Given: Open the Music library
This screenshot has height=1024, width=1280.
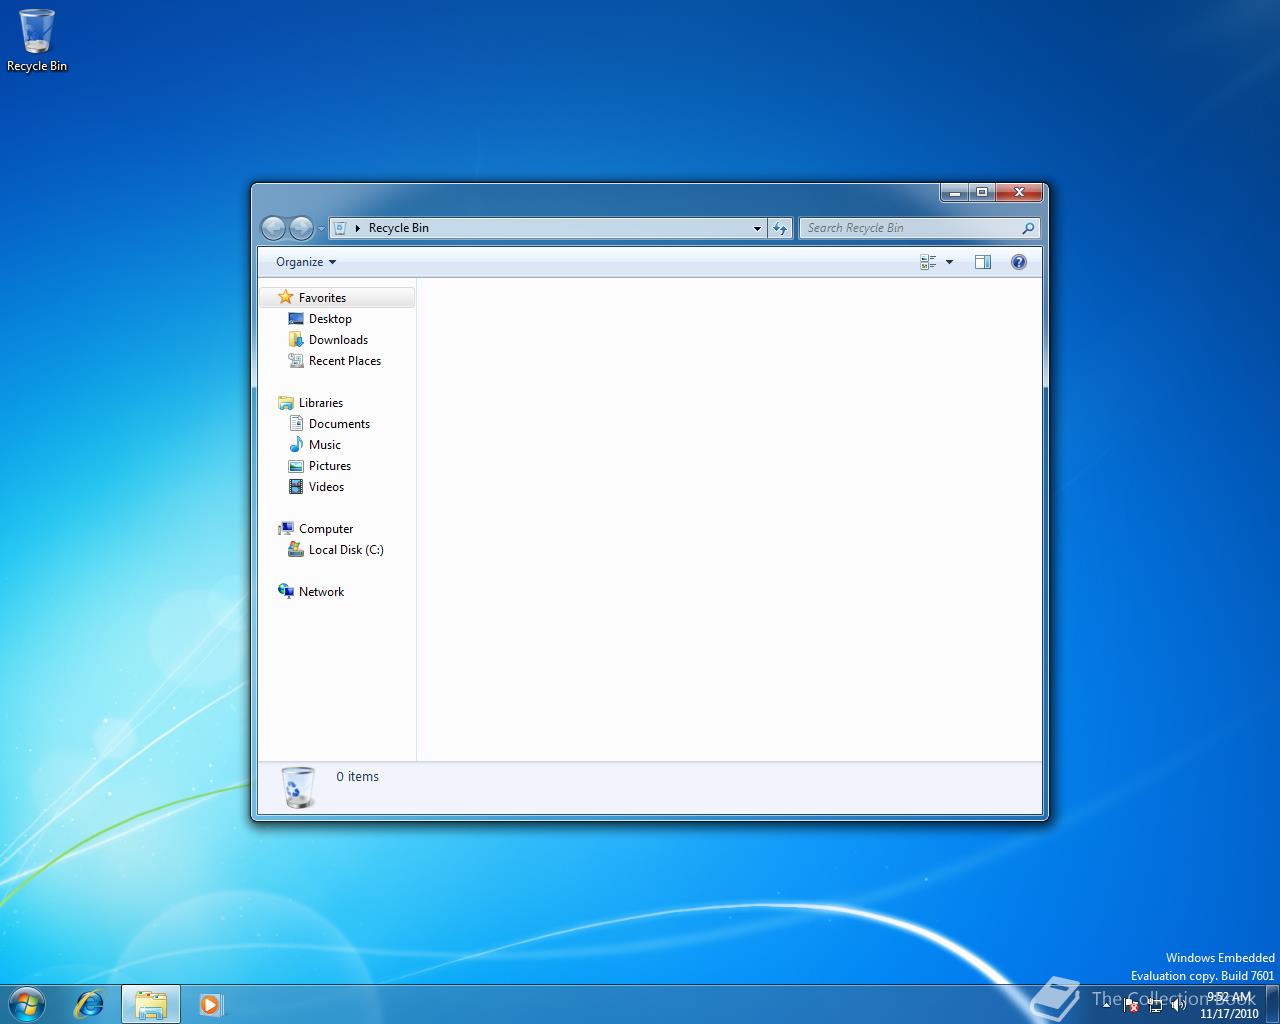Looking at the screenshot, I should [x=325, y=444].
